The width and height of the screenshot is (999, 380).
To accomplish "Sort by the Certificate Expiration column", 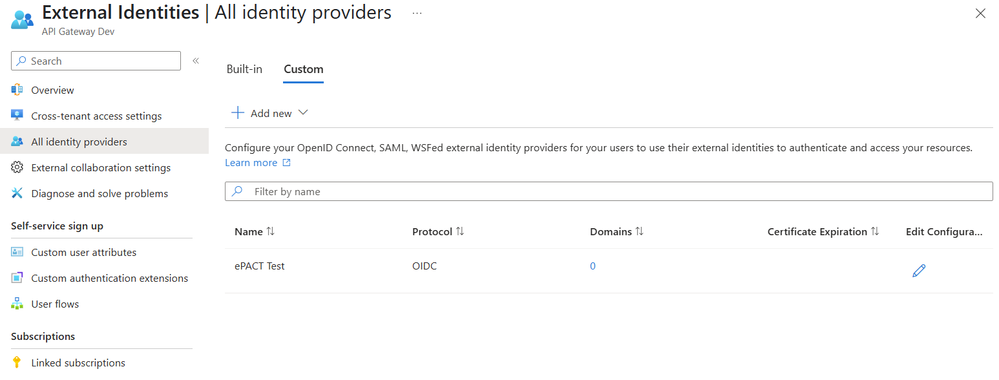I will click(823, 231).
